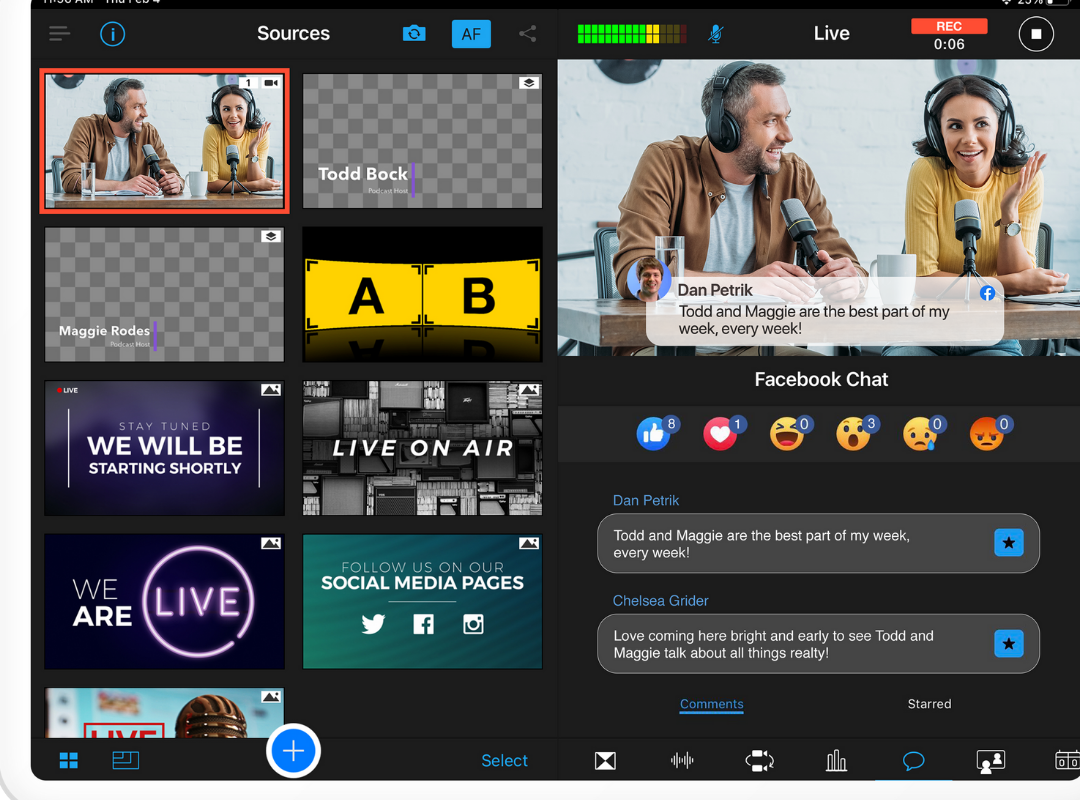Stop recording with the stop button
Viewport: 1080px width, 800px height.
click(1036, 34)
